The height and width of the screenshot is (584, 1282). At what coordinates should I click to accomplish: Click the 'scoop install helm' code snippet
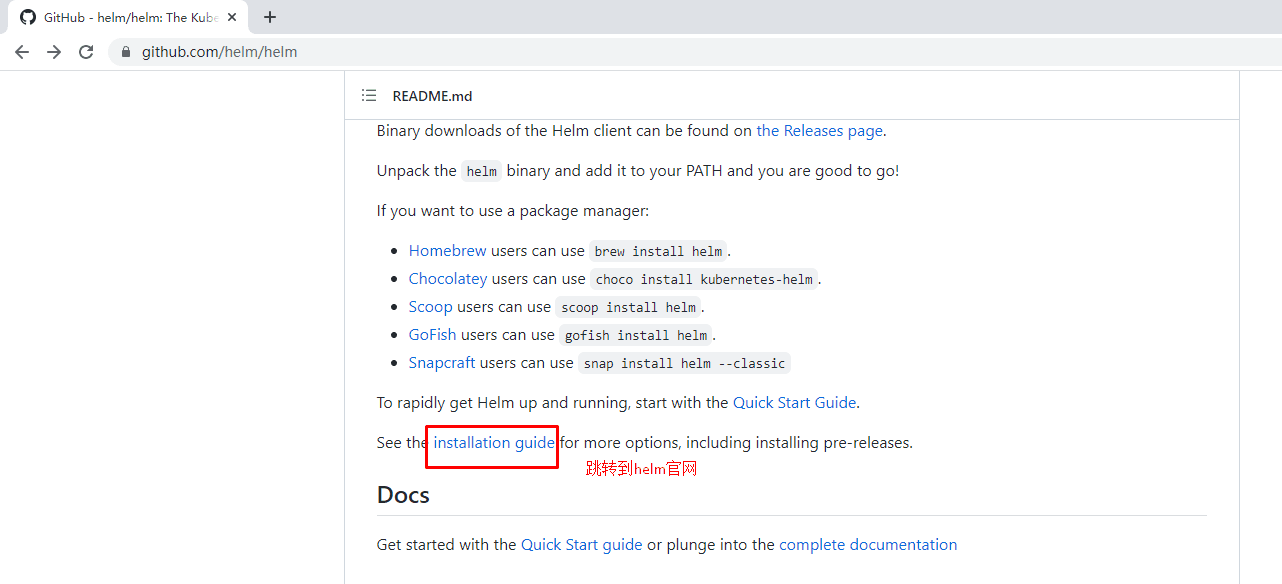(628, 307)
